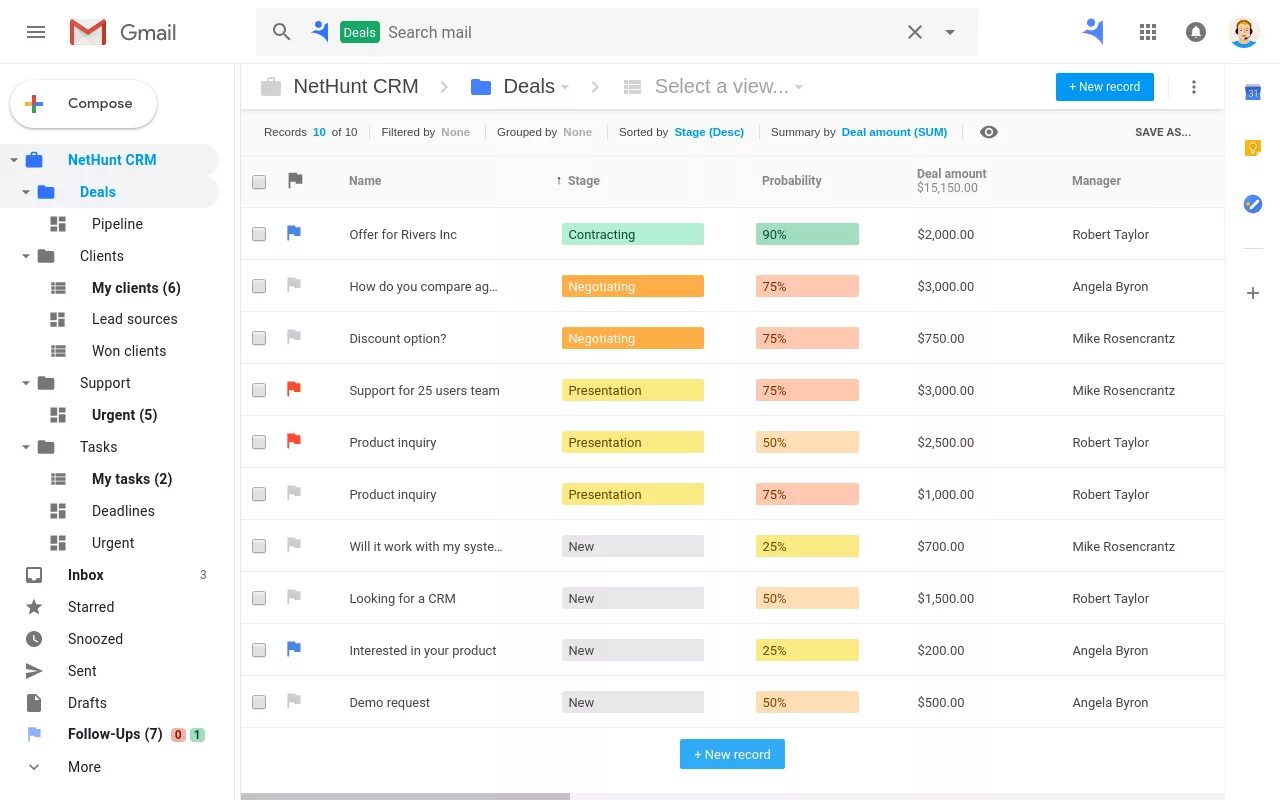The image size is (1280, 800).
Task: Click the NetHunt CRM briefcase breadcrumb icon
Action: [x=271, y=87]
